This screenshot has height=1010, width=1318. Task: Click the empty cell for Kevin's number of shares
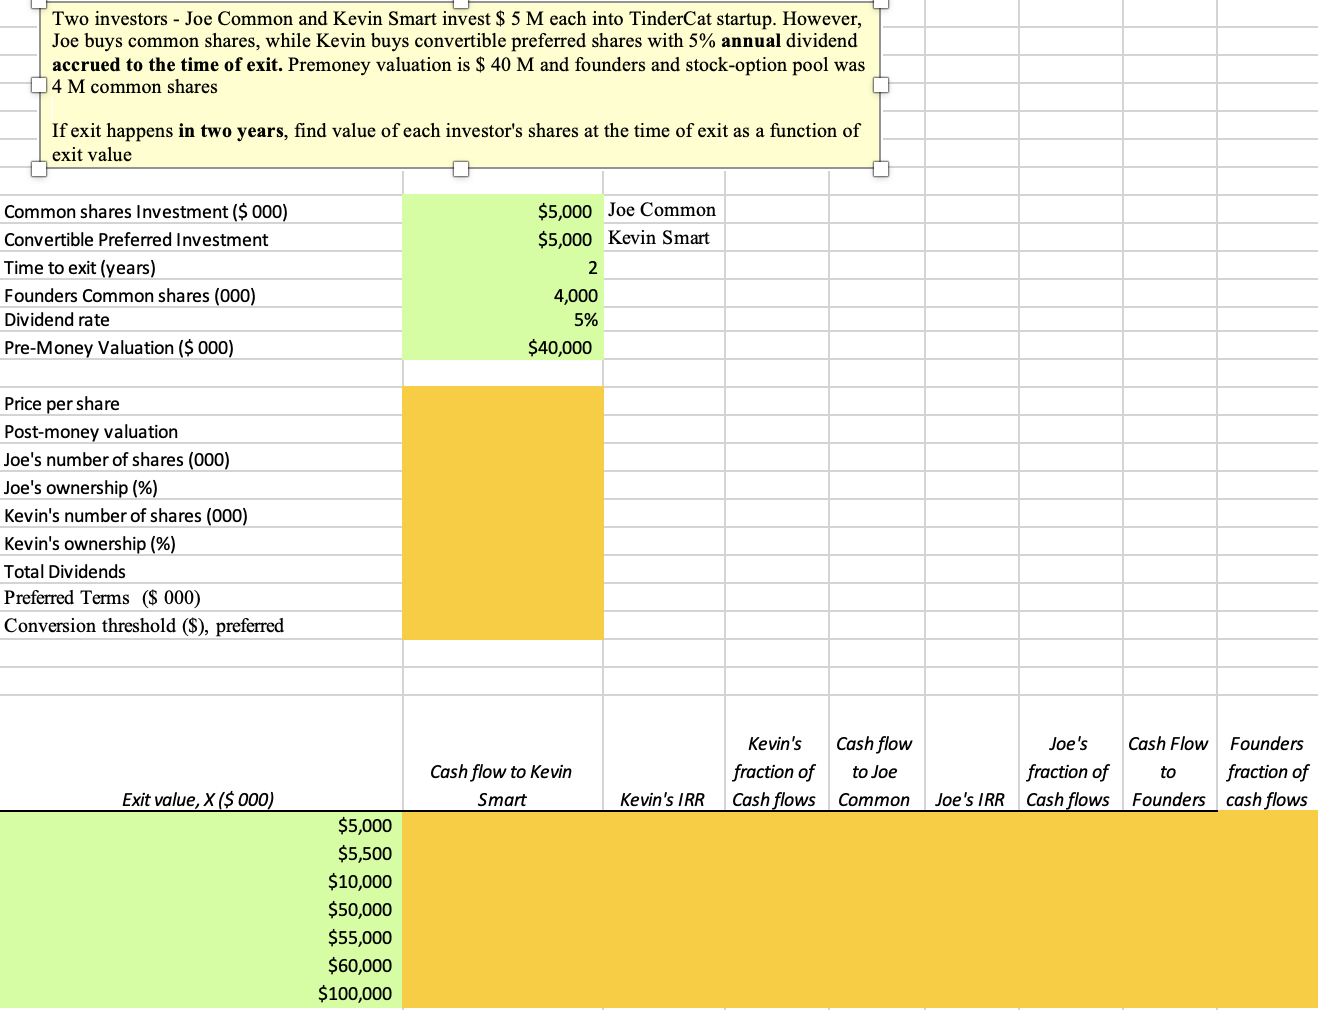point(503,515)
